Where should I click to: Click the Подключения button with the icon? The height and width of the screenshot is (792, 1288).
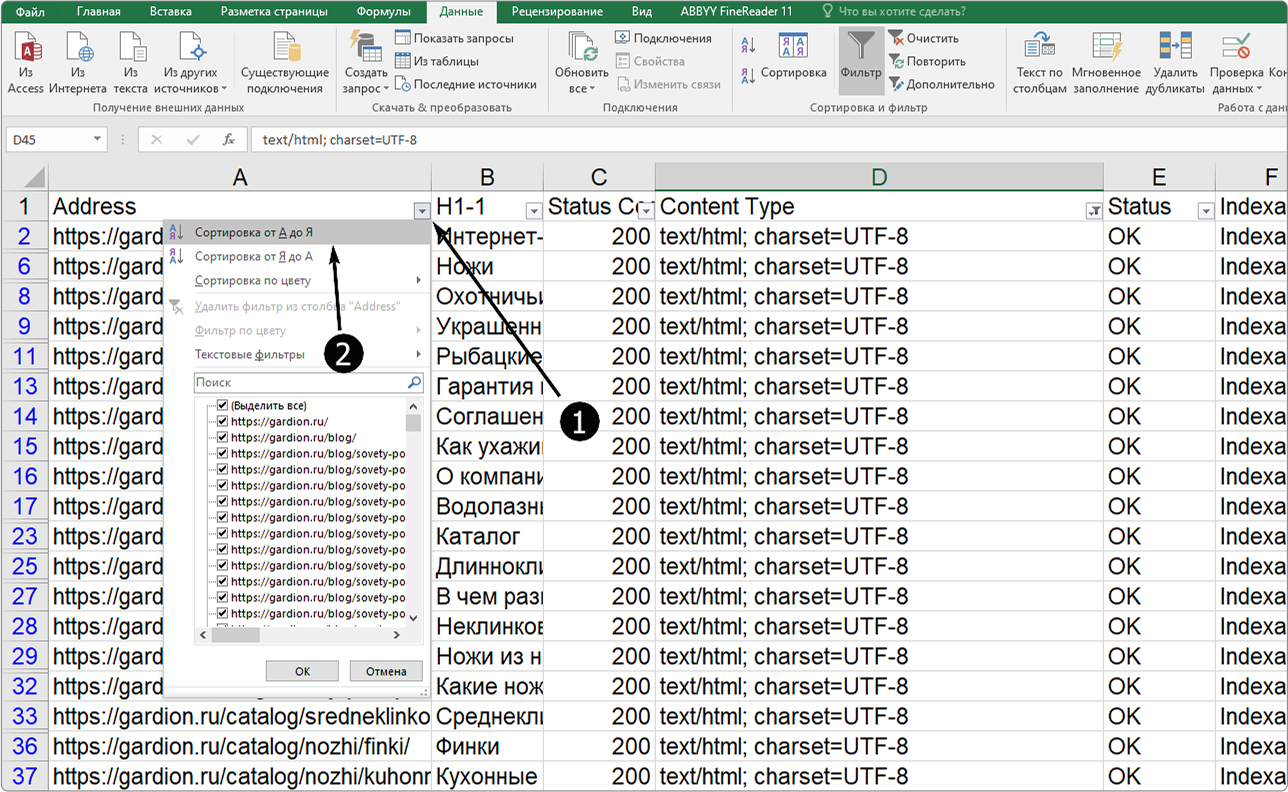662,38
